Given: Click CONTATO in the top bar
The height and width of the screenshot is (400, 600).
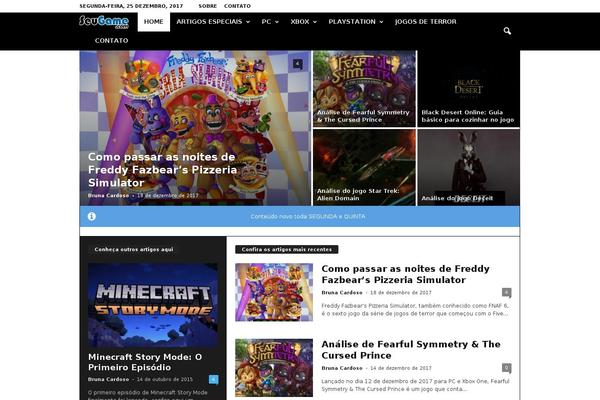Looking at the screenshot, I should click(x=237, y=6).
